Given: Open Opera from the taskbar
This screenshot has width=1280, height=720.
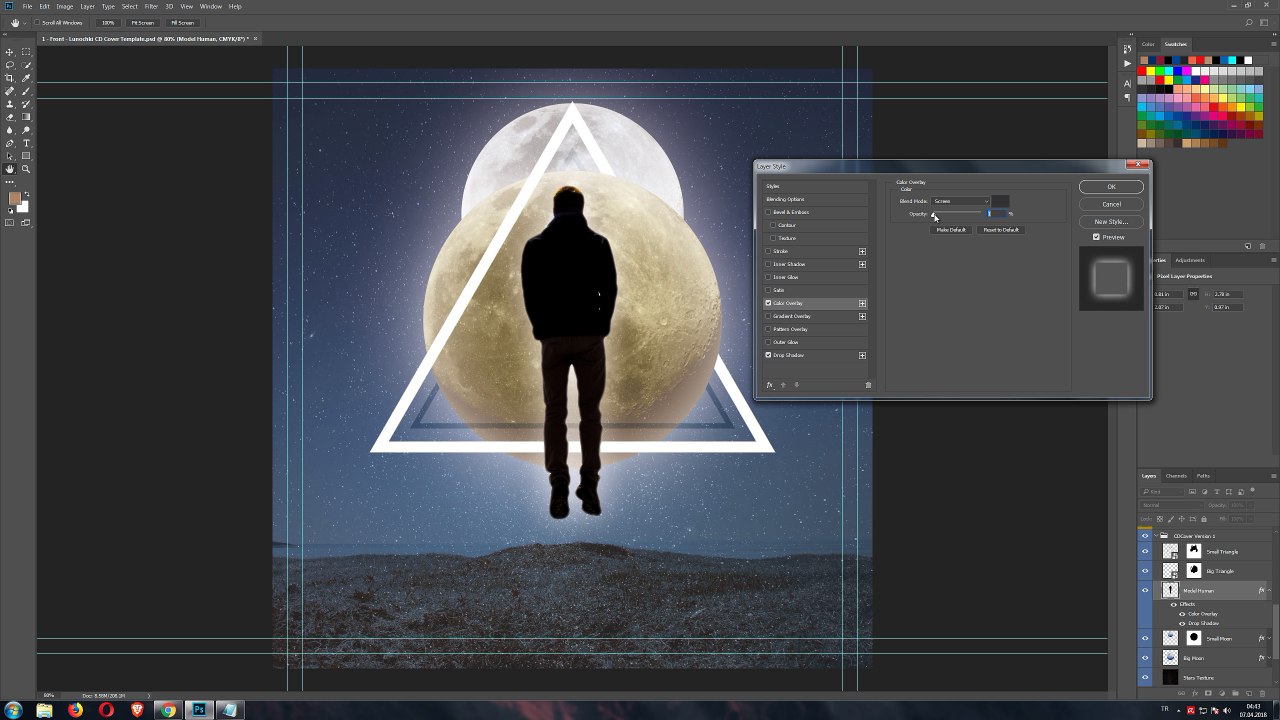Looking at the screenshot, I should pyautogui.click(x=106, y=710).
